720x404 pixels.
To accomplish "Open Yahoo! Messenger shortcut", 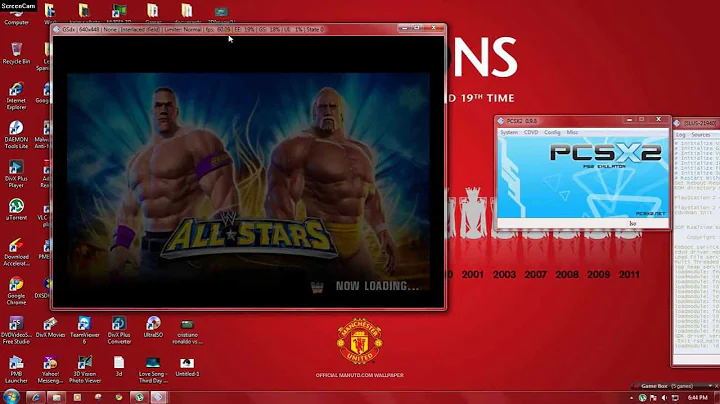I will tap(51, 369).
